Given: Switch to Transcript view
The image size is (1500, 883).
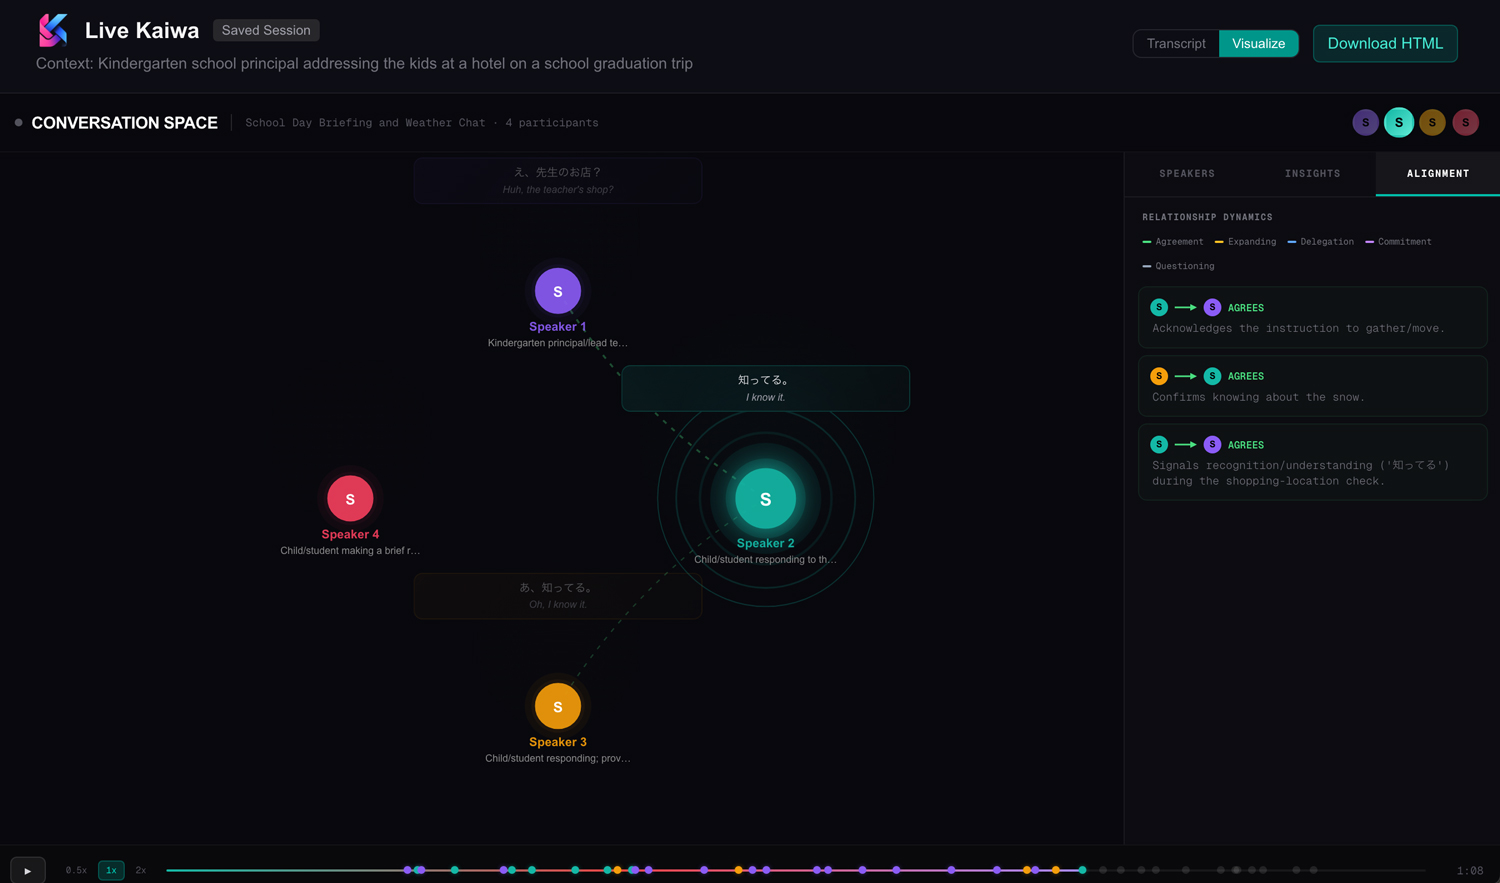Looking at the screenshot, I should (x=1175, y=43).
